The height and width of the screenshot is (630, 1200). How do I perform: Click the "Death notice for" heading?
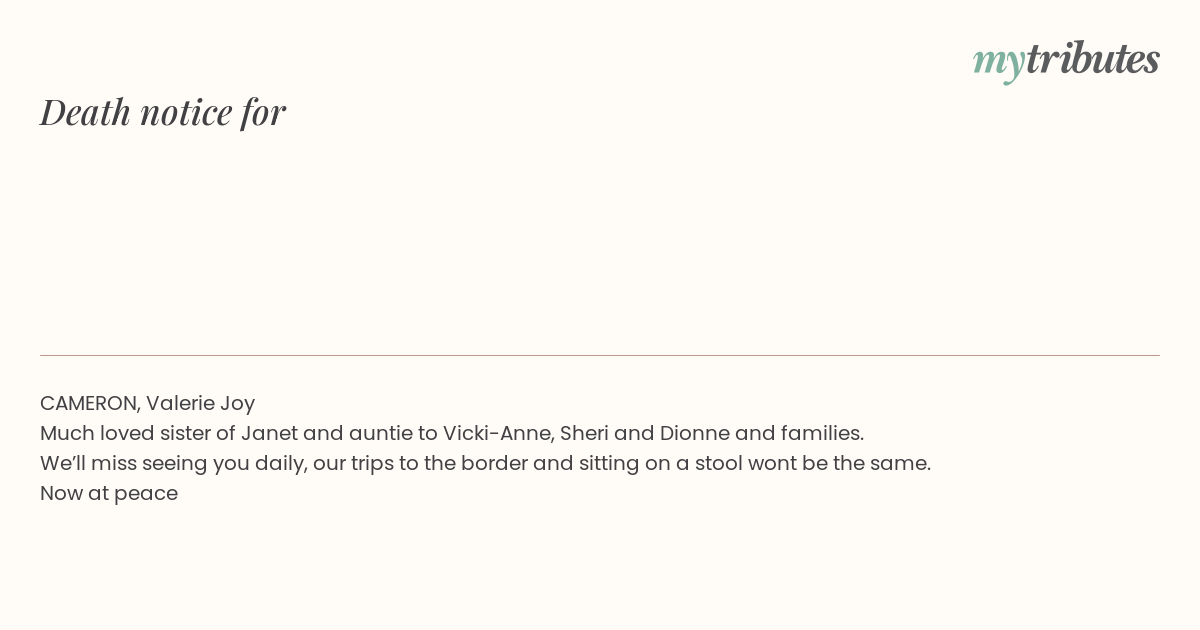pos(163,112)
